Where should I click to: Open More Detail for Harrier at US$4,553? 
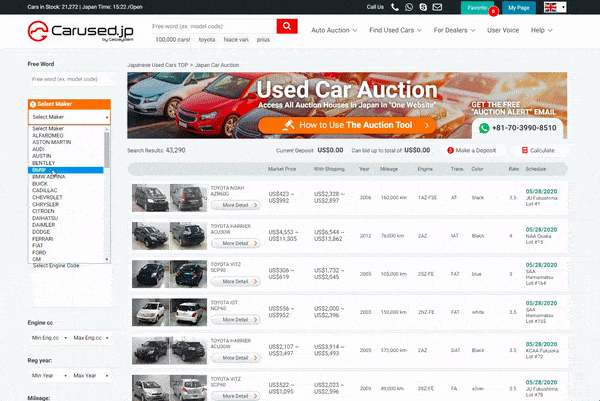[236, 243]
